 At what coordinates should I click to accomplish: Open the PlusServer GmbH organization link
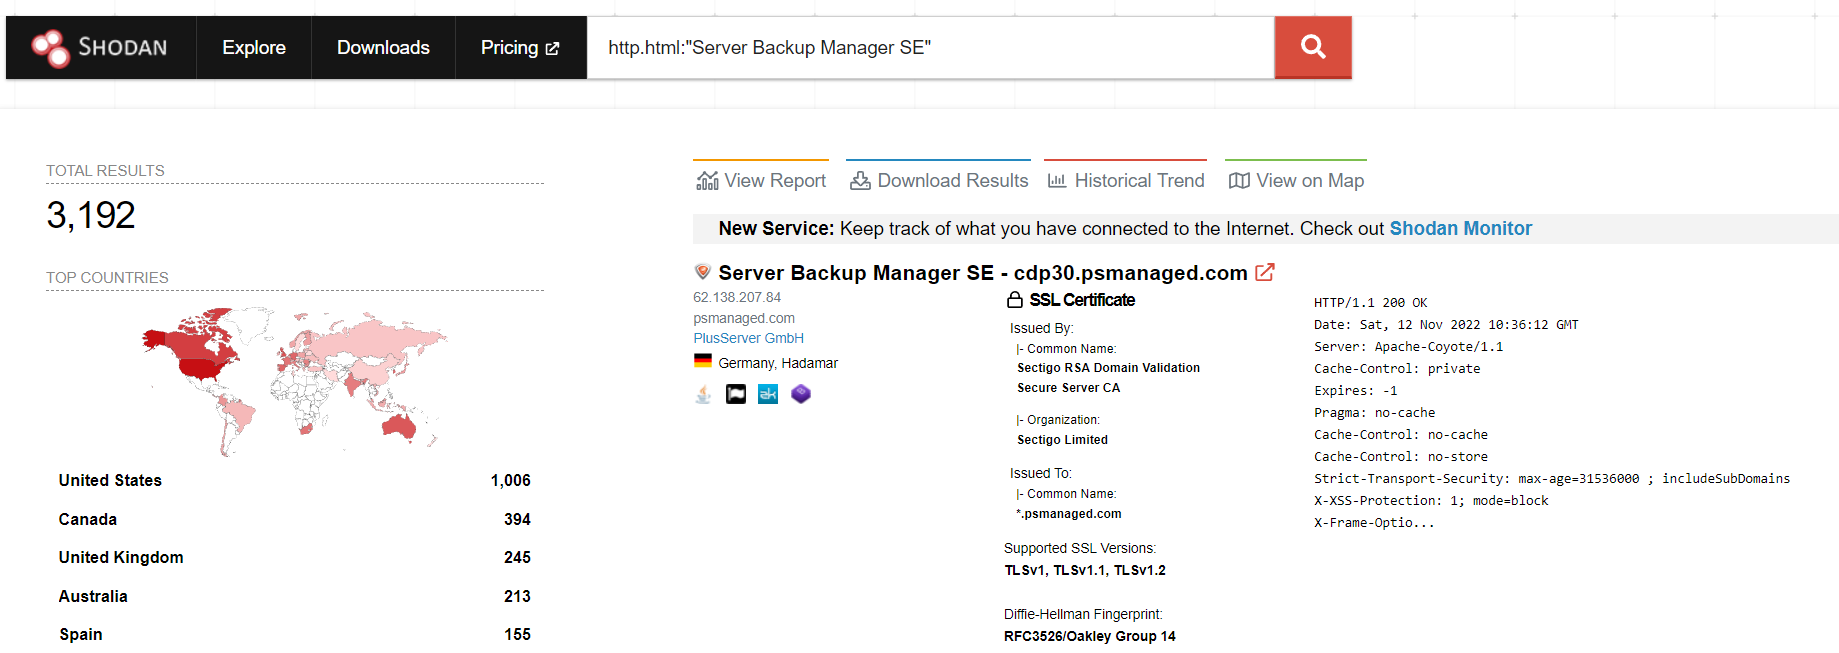pyautogui.click(x=749, y=338)
